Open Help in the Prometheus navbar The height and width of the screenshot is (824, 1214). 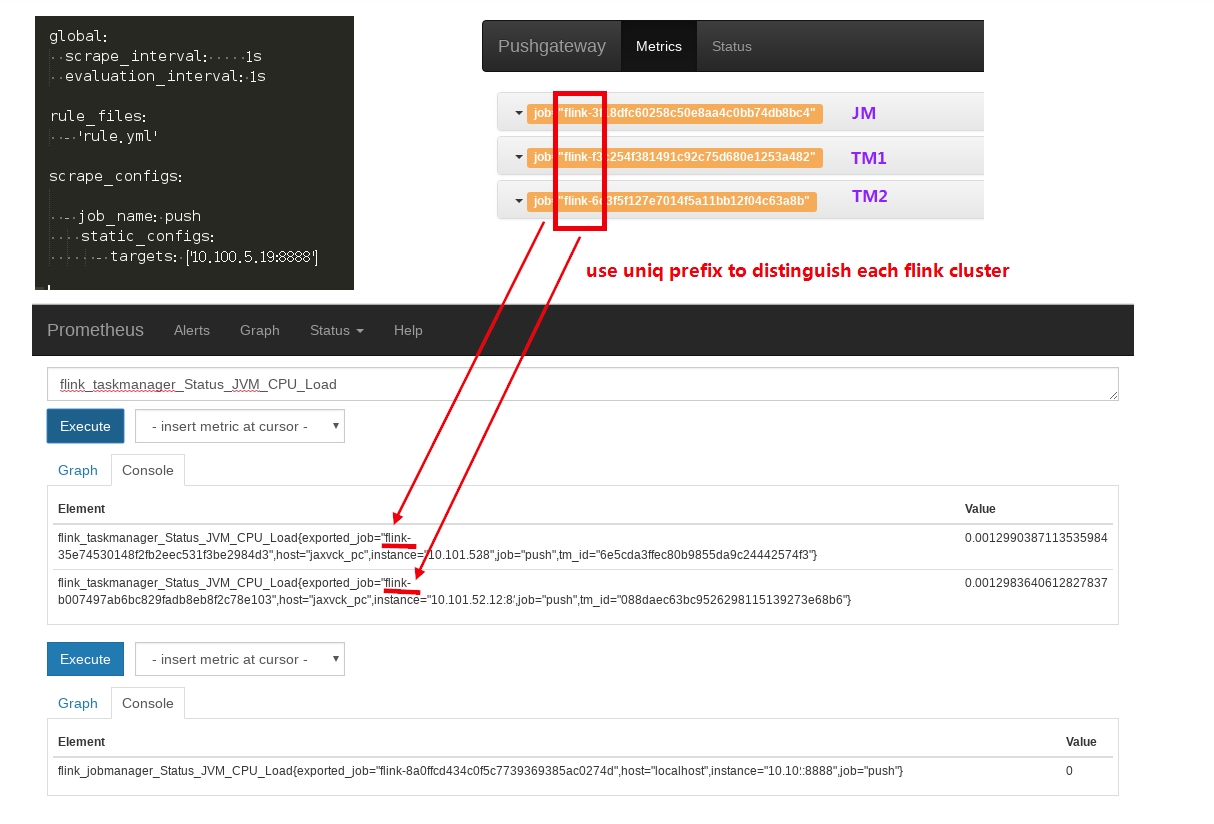[408, 330]
